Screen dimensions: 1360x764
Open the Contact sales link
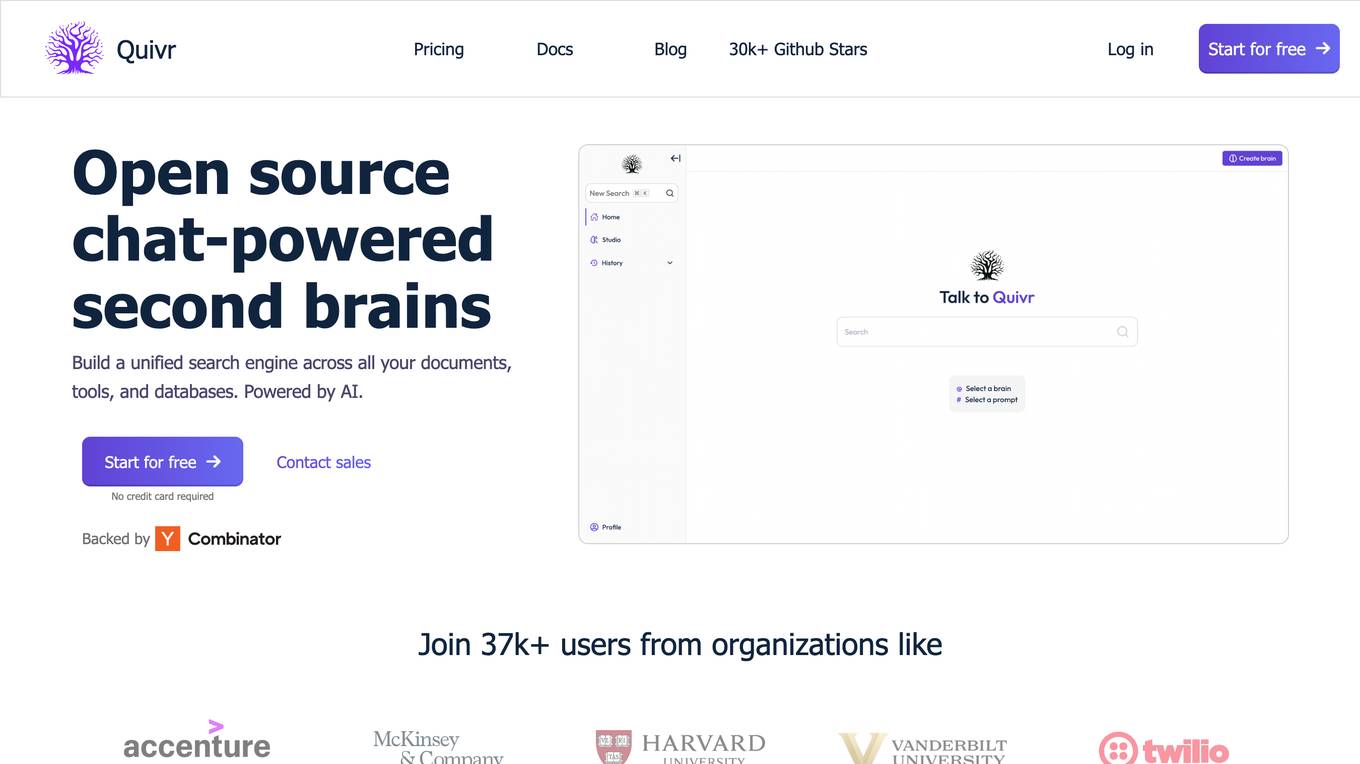[323, 462]
